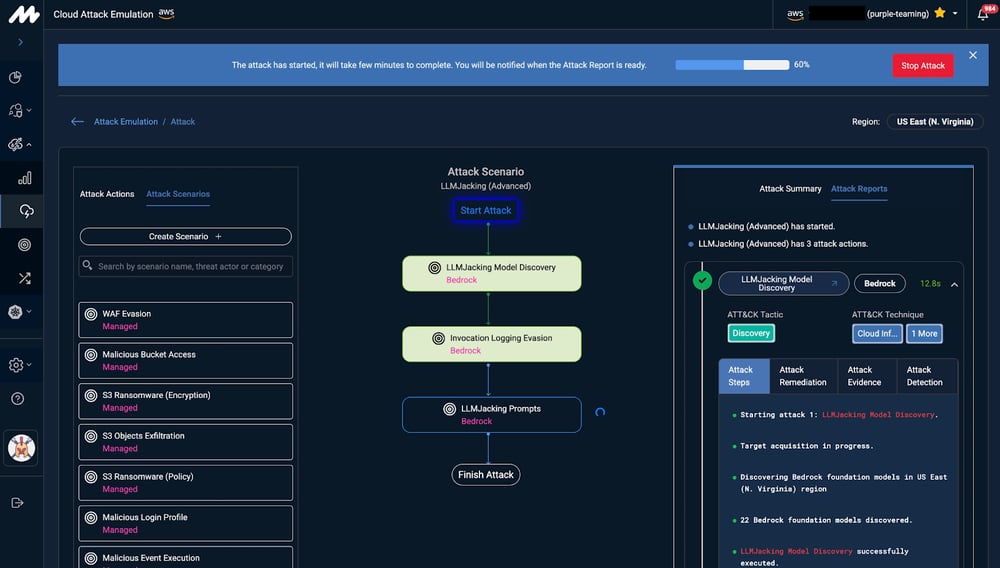Image resolution: width=1000 pixels, height=568 pixels.
Task: Open the notifications bell
Action: (x=983, y=14)
